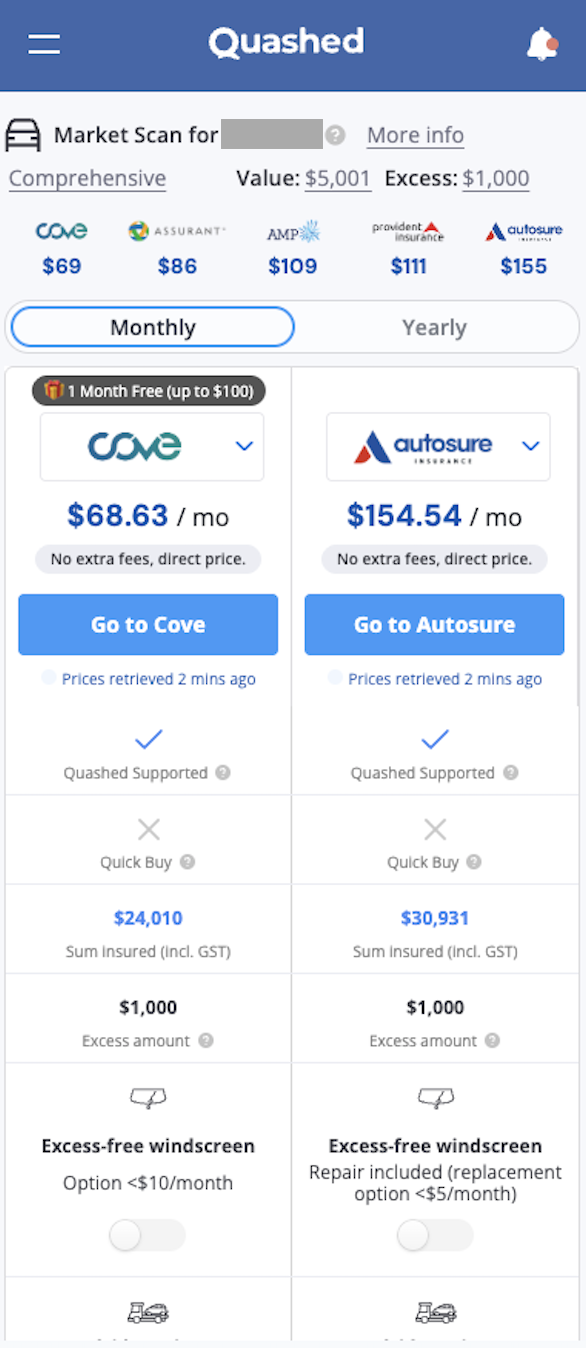The width and height of the screenshot is (586, 1348).
Task: Open the notifications bell
Action: coord(543,44)
